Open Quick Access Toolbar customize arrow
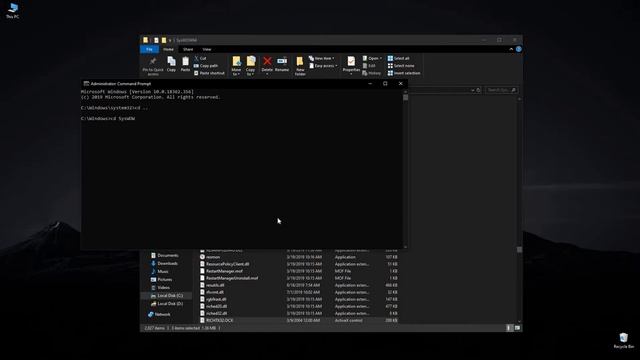The image size is (640, 360). (x=170, y=40)
